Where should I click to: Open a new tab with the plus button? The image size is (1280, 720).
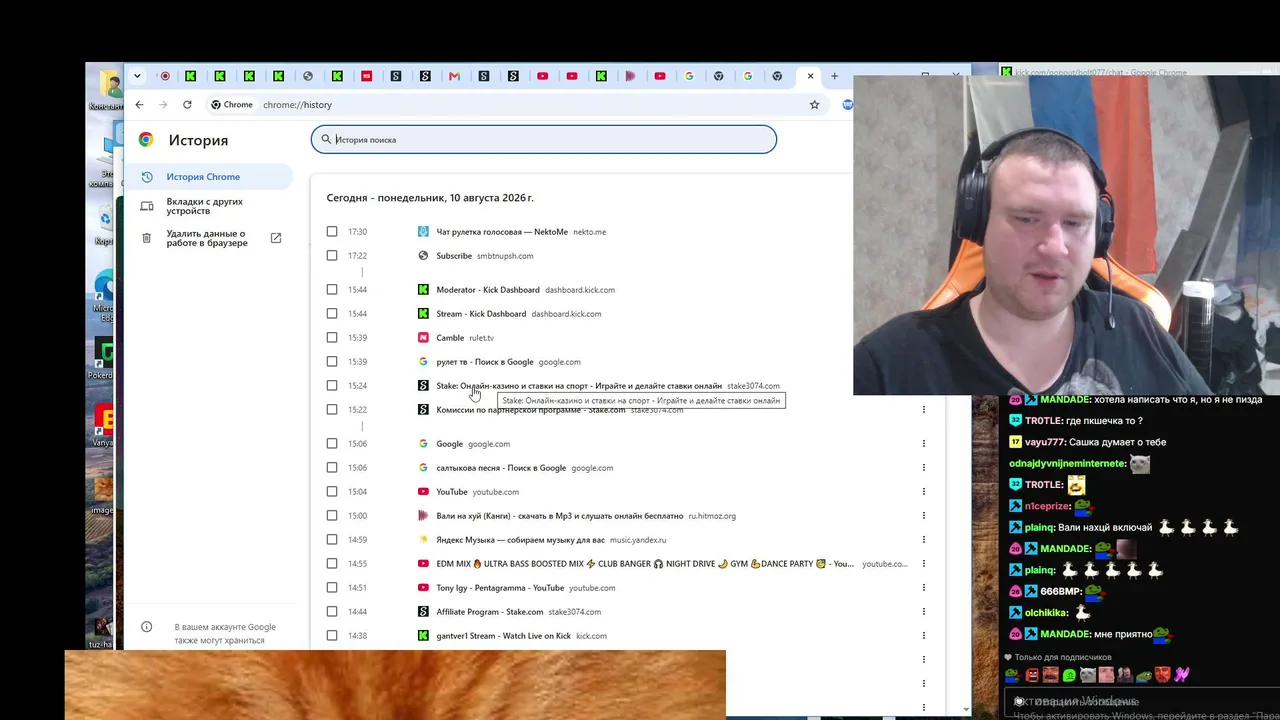point(834,76)
